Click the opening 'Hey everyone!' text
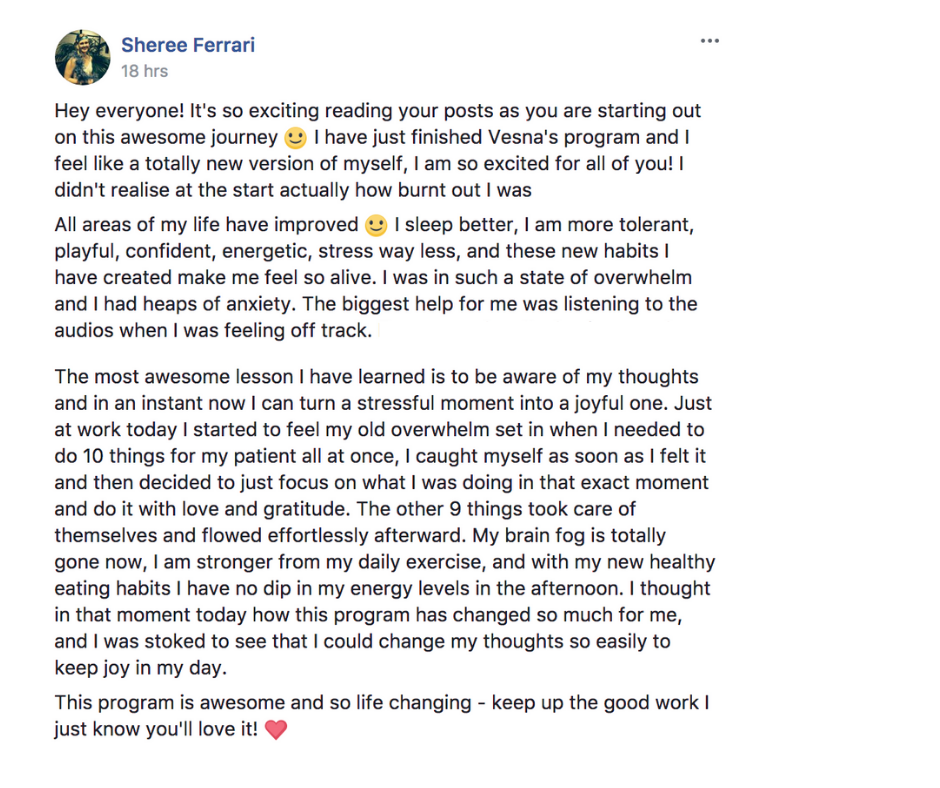 click(x=119, y=111)
